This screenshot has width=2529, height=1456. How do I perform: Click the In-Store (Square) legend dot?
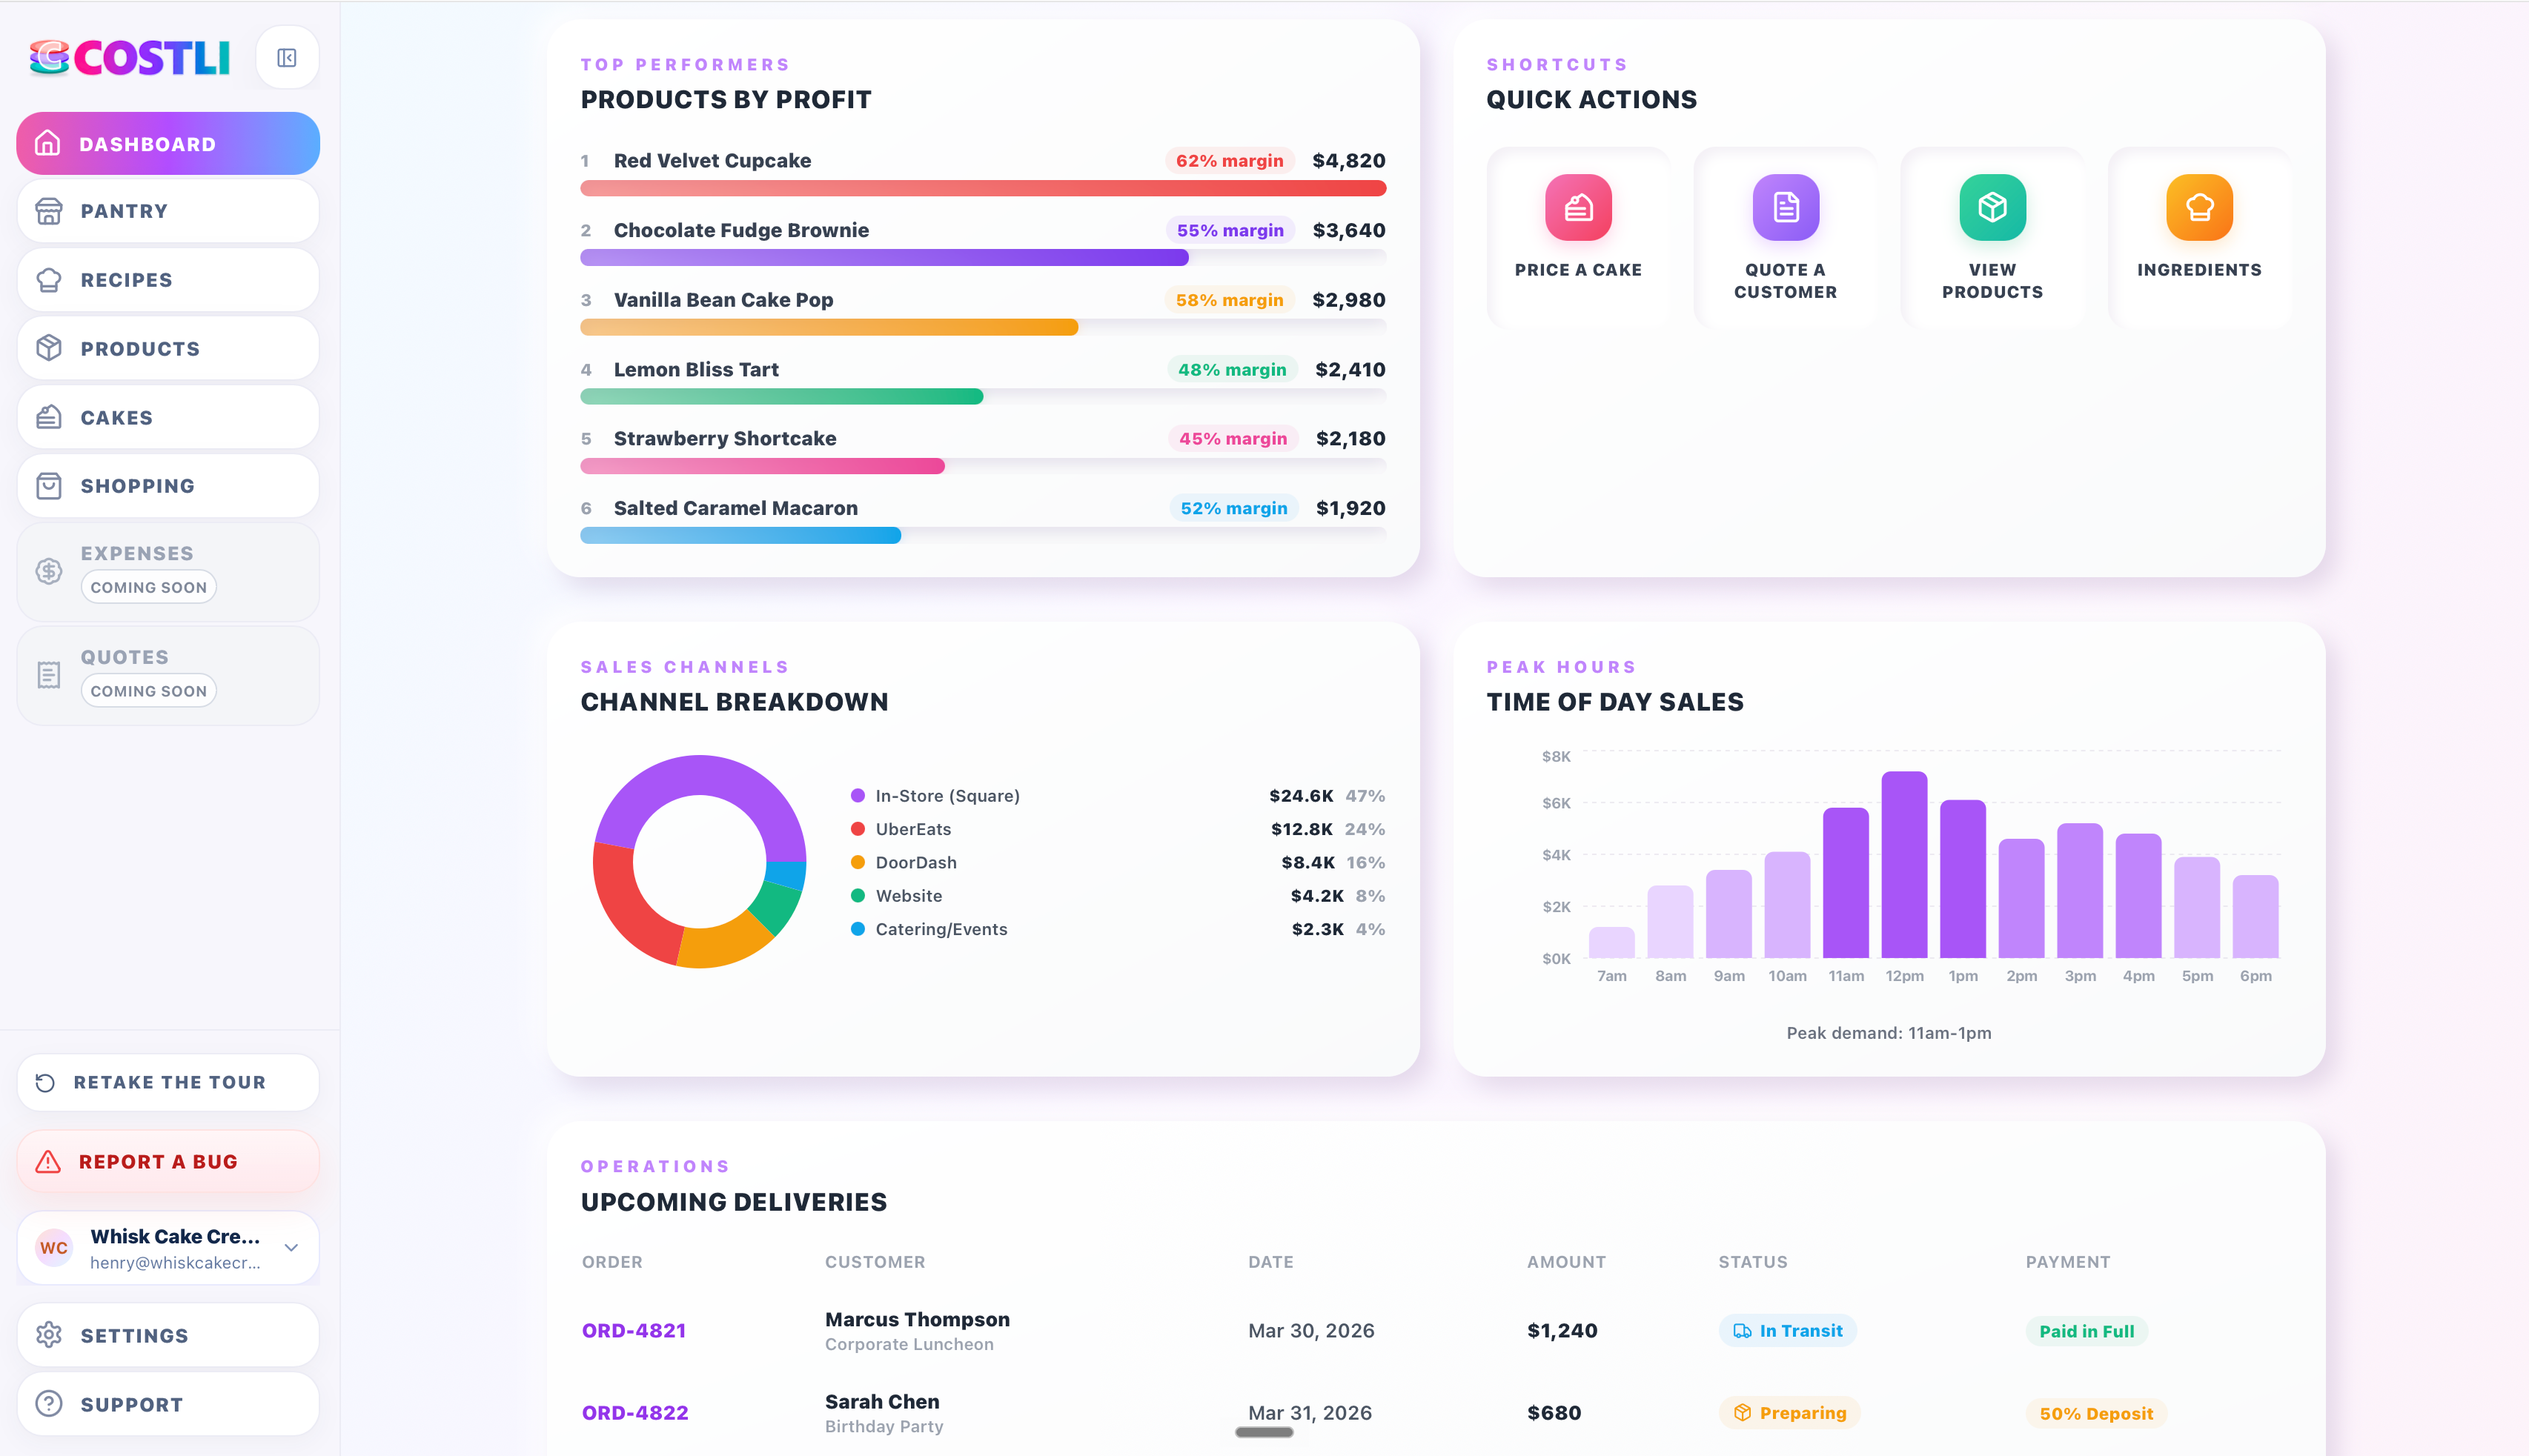[857, 796]
